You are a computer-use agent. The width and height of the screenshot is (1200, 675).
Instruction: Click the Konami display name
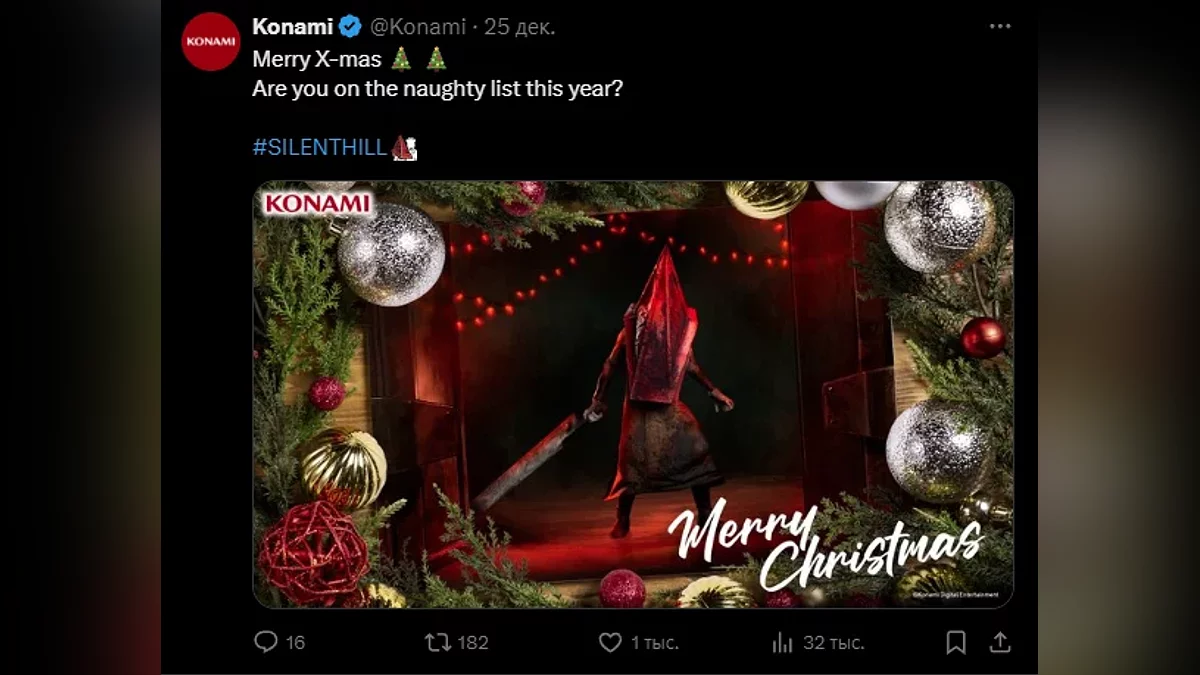tap(292, 27)
